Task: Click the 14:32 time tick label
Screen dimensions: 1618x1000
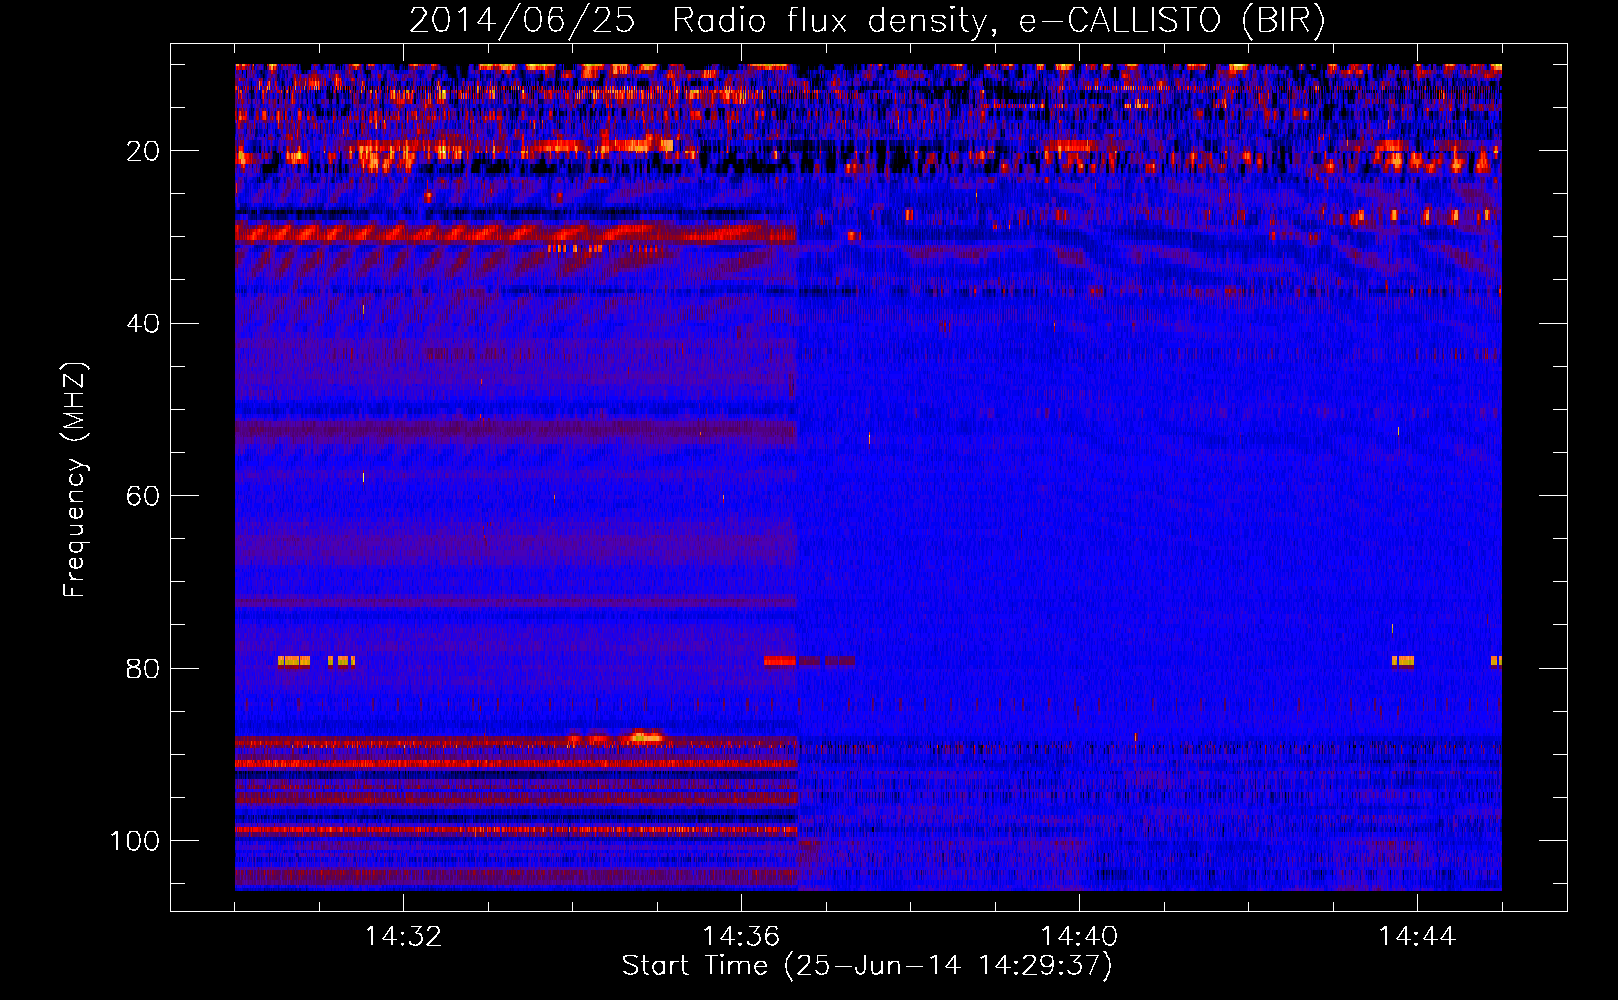Action: pos(403,936)
